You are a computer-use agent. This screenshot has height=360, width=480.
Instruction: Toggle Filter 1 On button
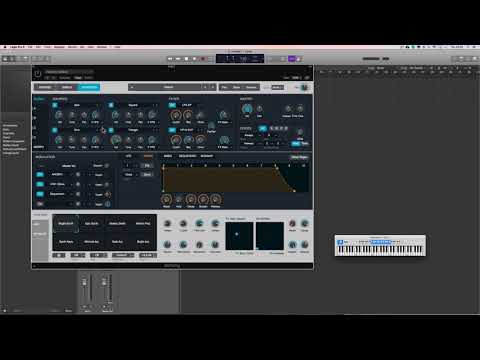172,105
